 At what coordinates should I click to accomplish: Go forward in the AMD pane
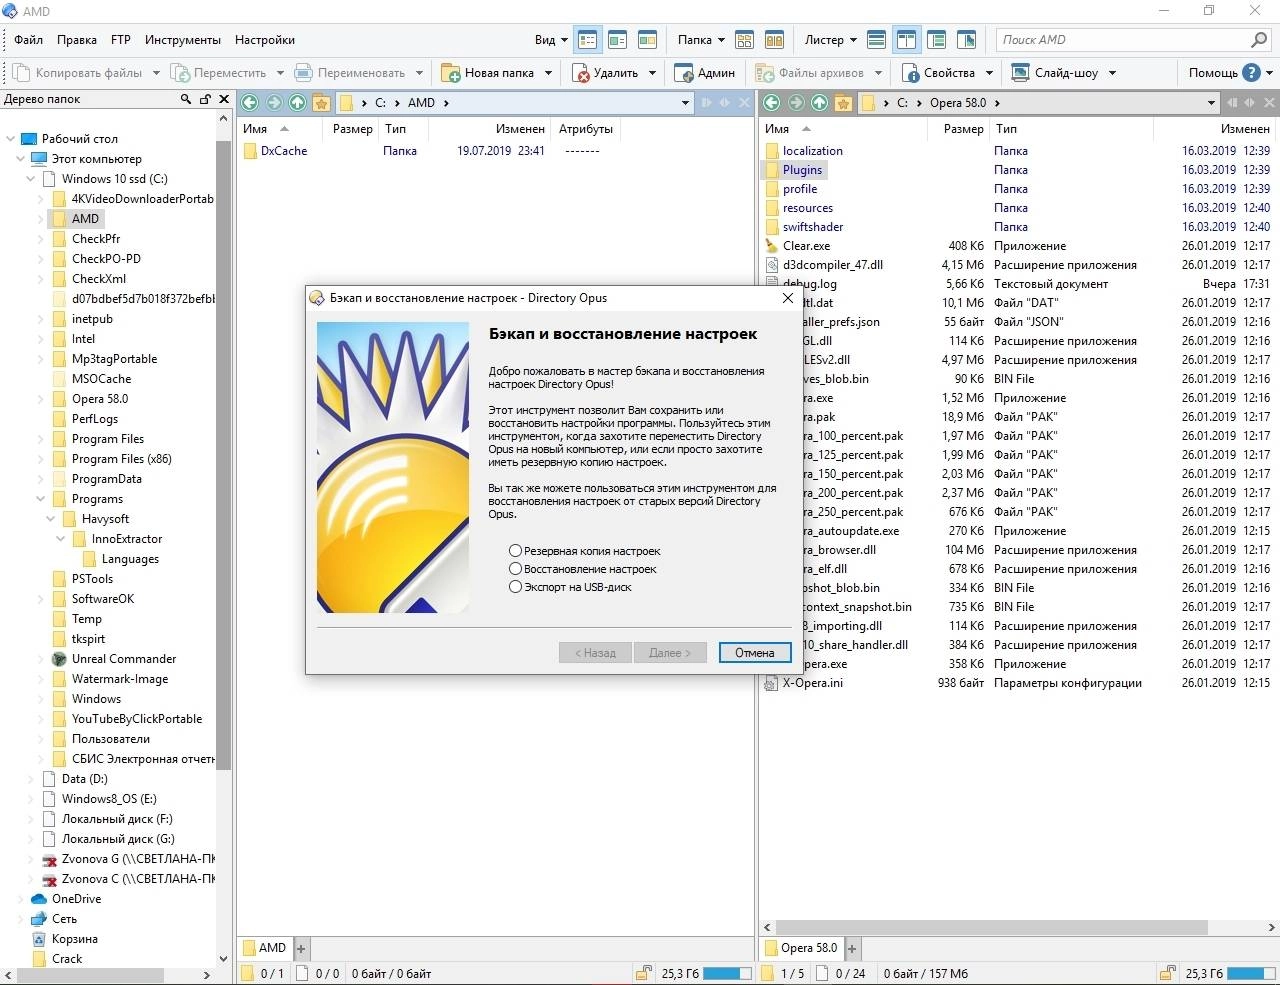274,102
